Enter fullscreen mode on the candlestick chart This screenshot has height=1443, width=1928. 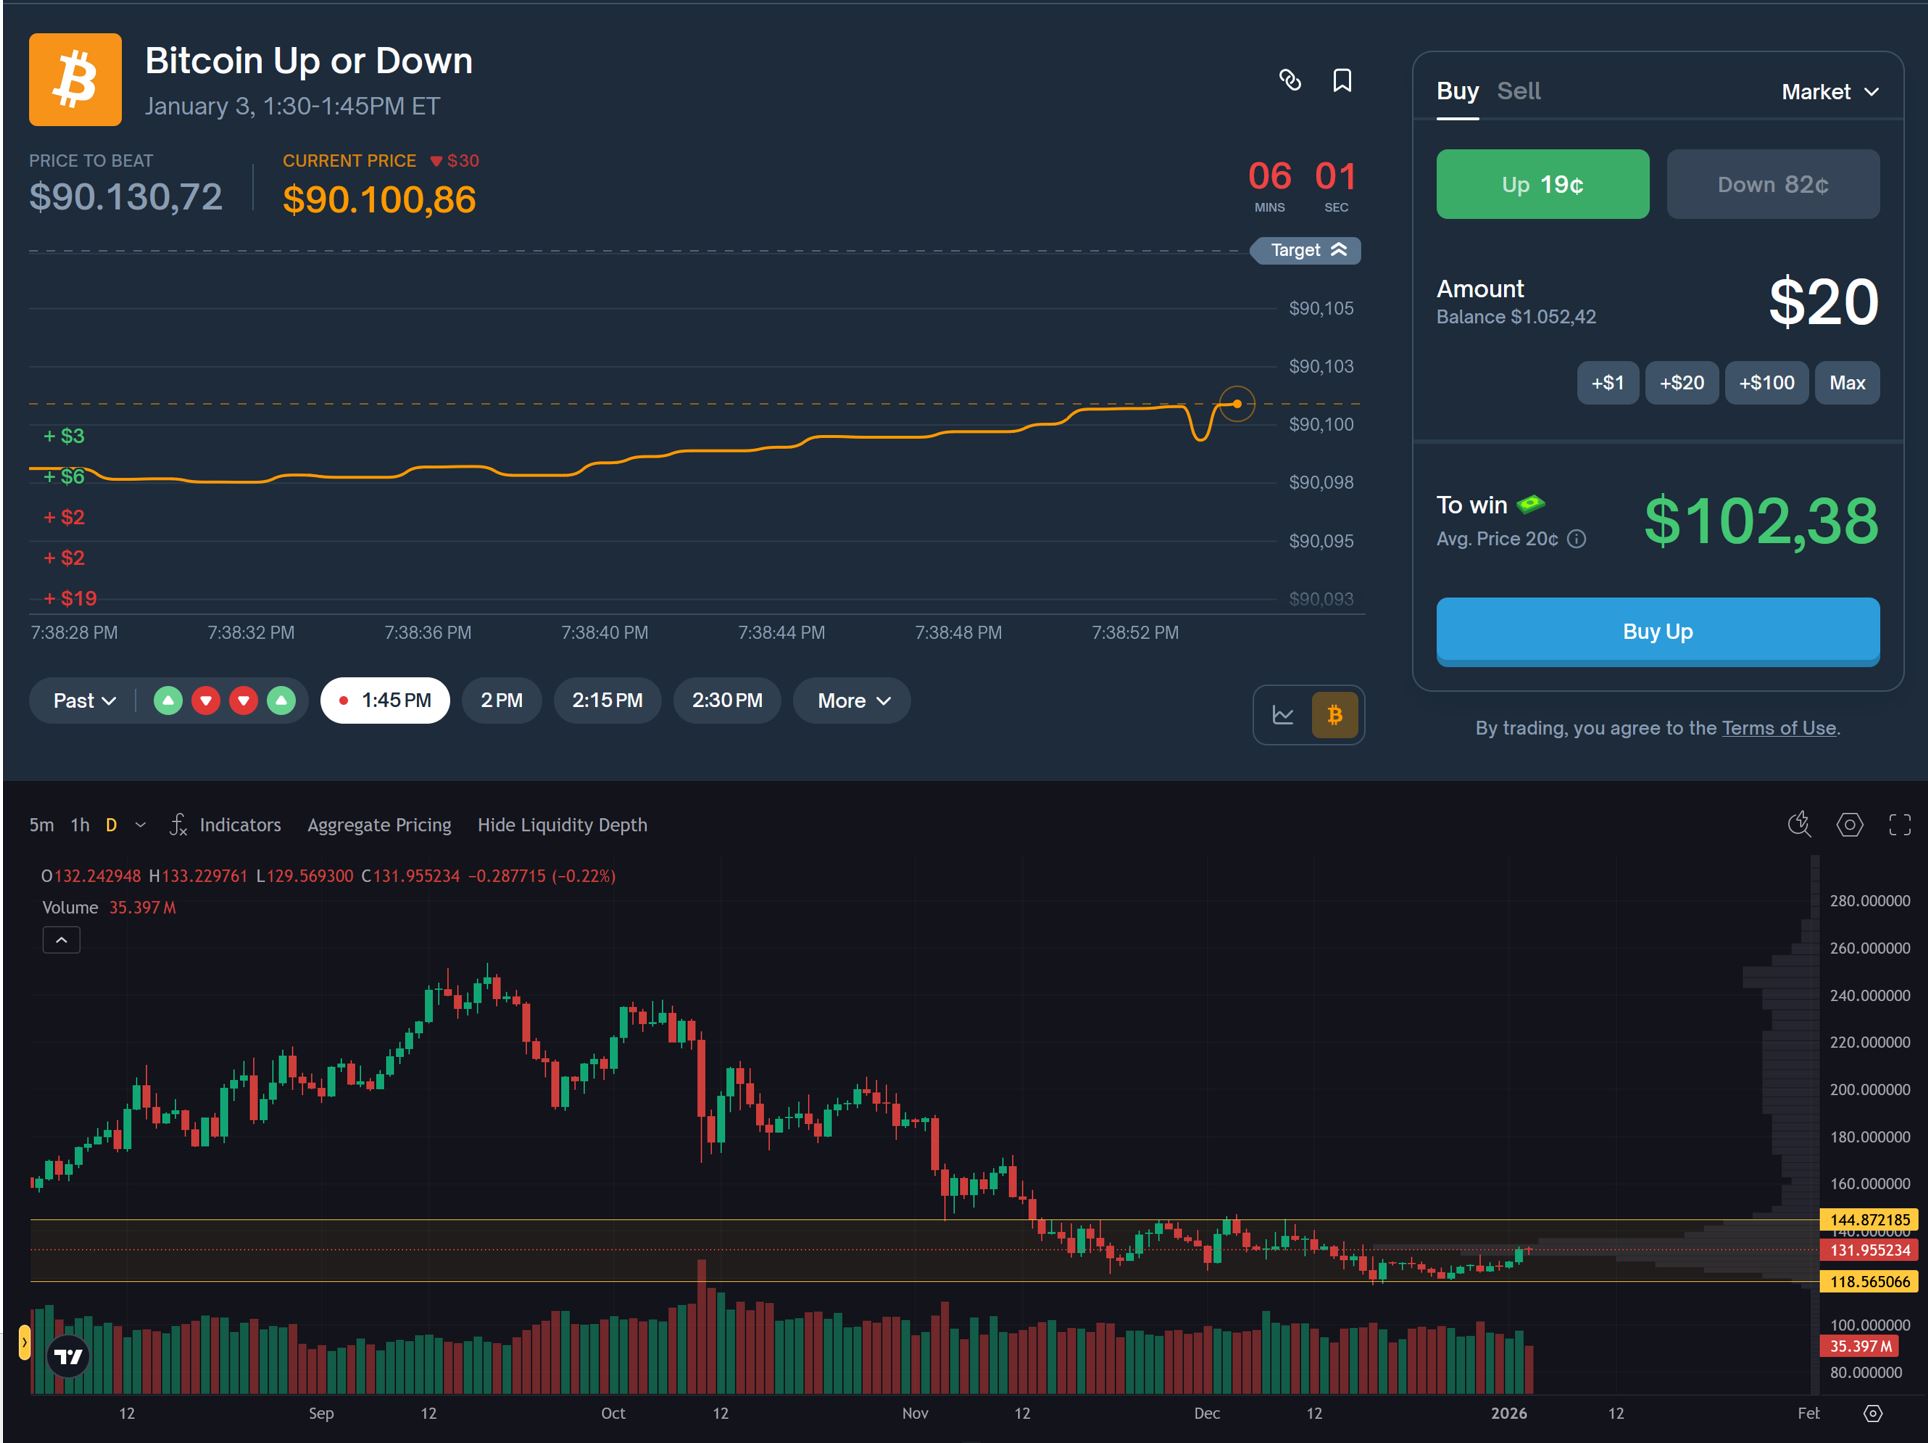(1900, 824)
